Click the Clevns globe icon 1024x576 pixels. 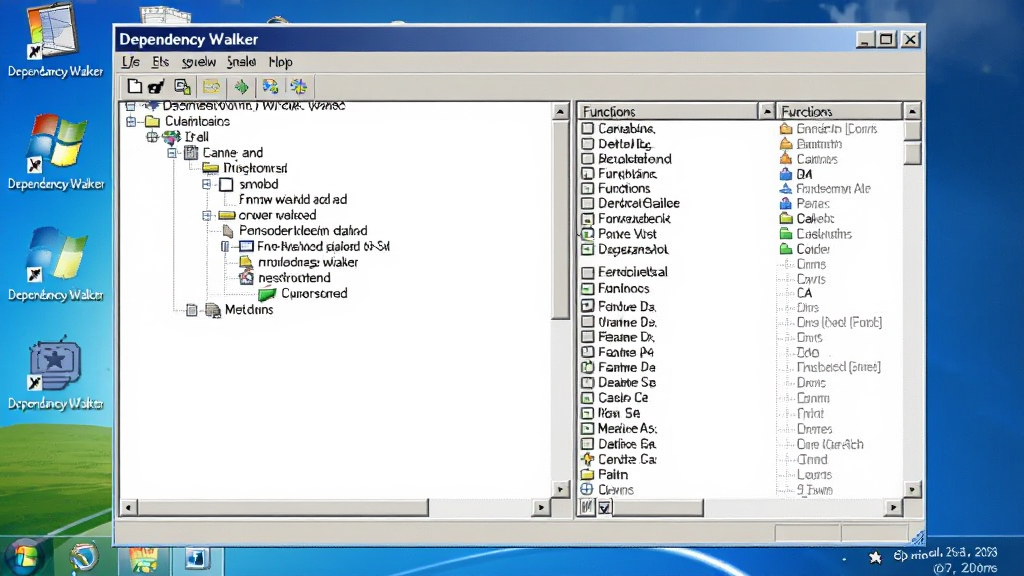pos(587,489)
